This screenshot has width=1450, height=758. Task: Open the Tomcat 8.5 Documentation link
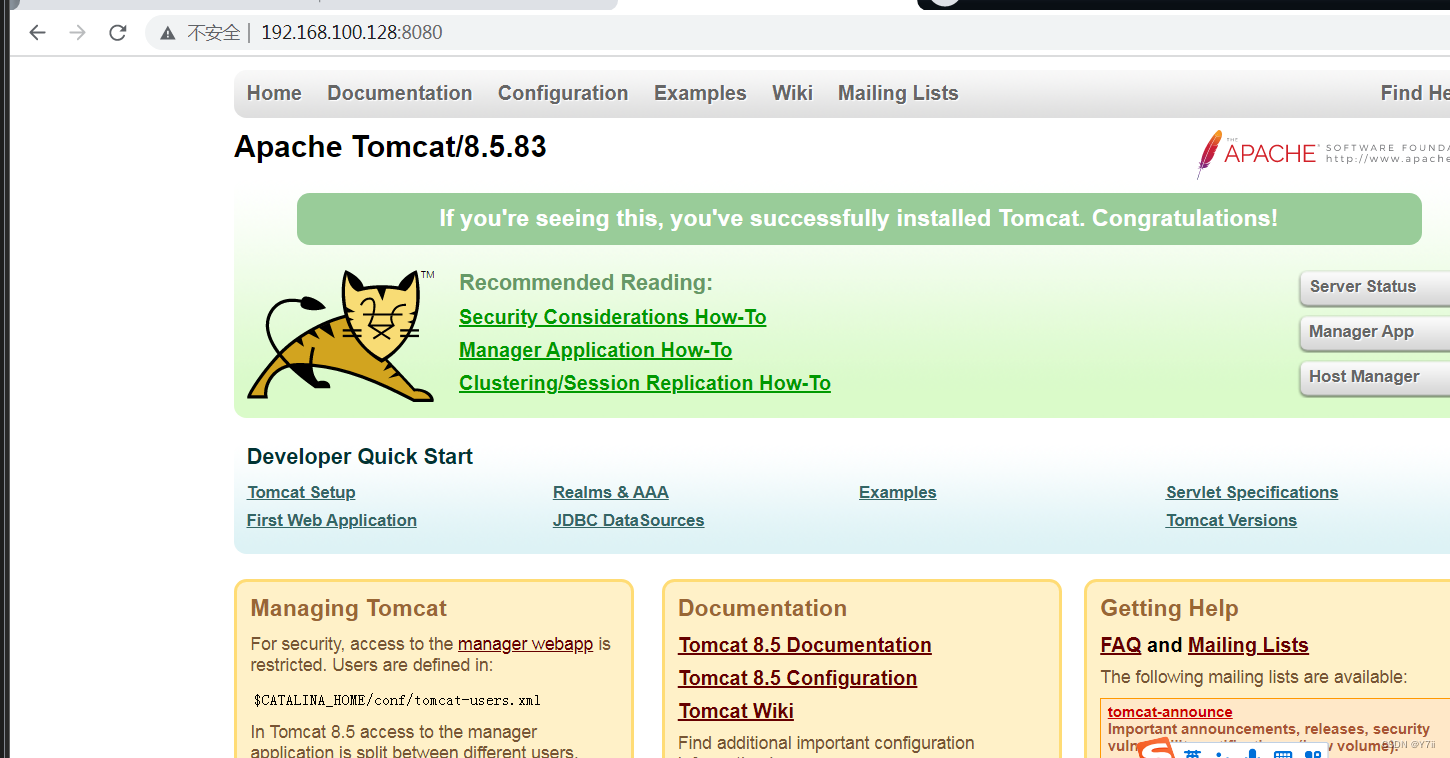805,645
